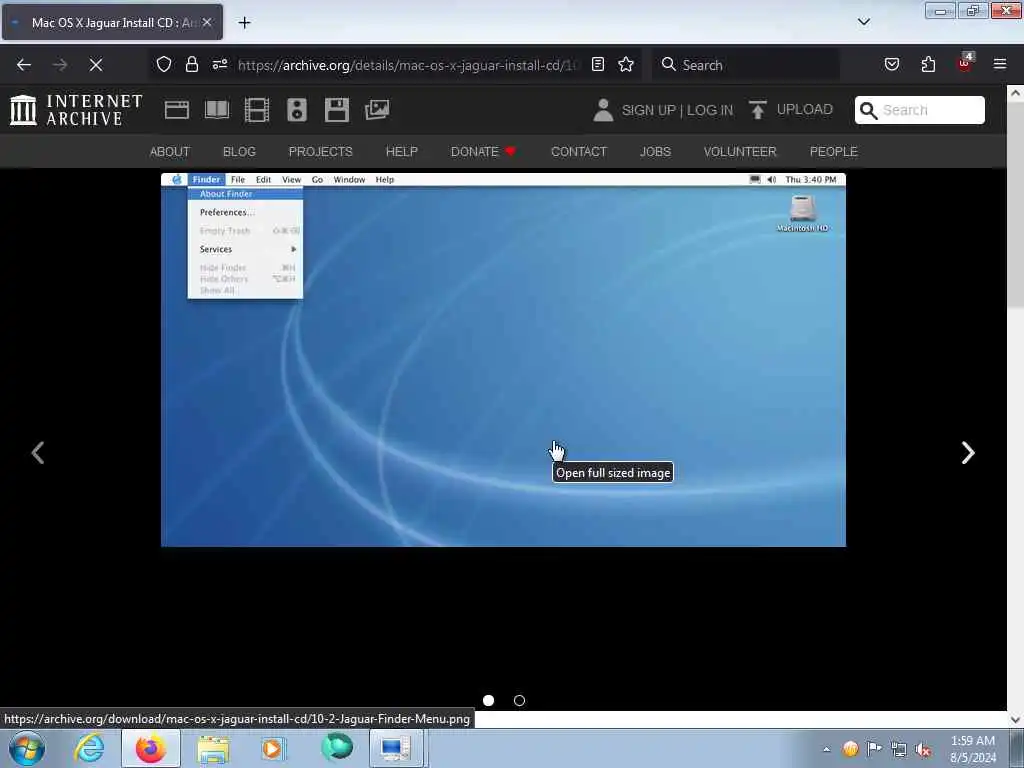The image size is (1024, 768).
Task: Click the tracking protection shield icon
Action: tap(164, 64)
